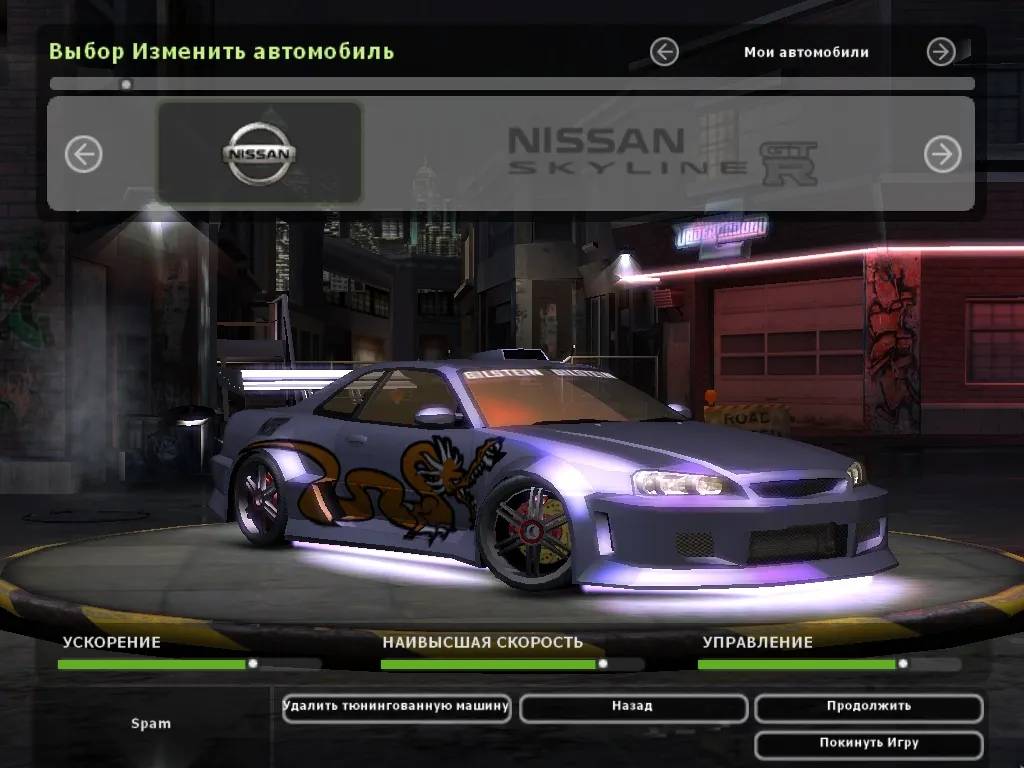Viewport: 1024px width, 768px height.
Task: Click the Наивысшая скорость stat bar
Action: [512, 664]
